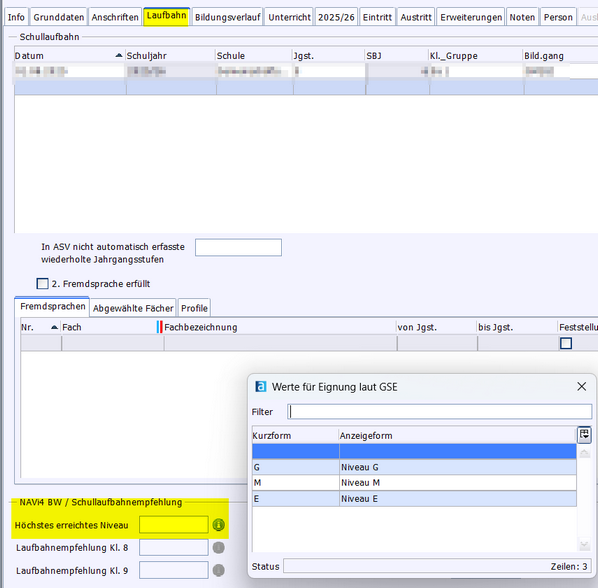Click the Kurzform M cell
Image resolution: width=598 pixels, height=588 pixels.
(x=296, y=483)
